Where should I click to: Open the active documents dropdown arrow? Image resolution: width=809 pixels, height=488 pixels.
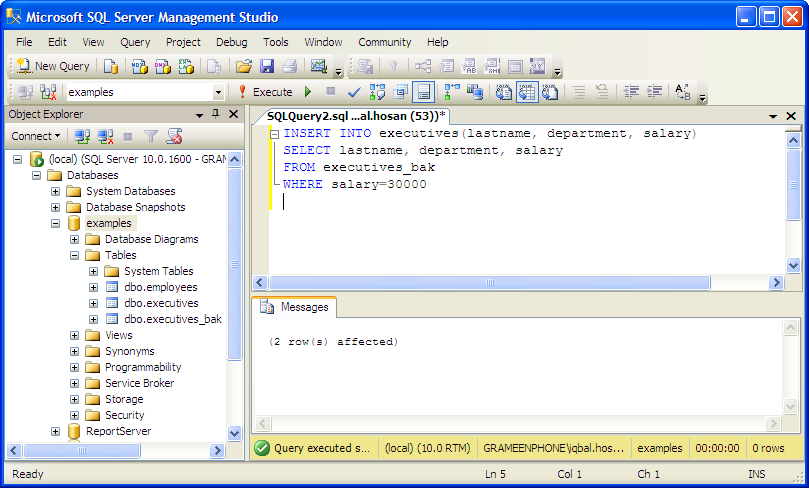click(773, 117)
